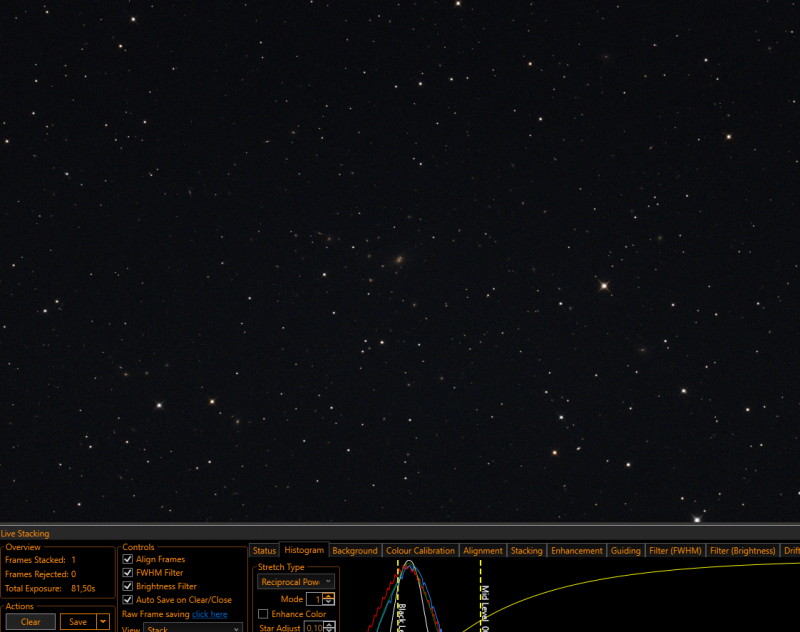This screenshot has height=632, width=800.
Task: Open the Filter (Brightness) tab
Action: [742, 550]
